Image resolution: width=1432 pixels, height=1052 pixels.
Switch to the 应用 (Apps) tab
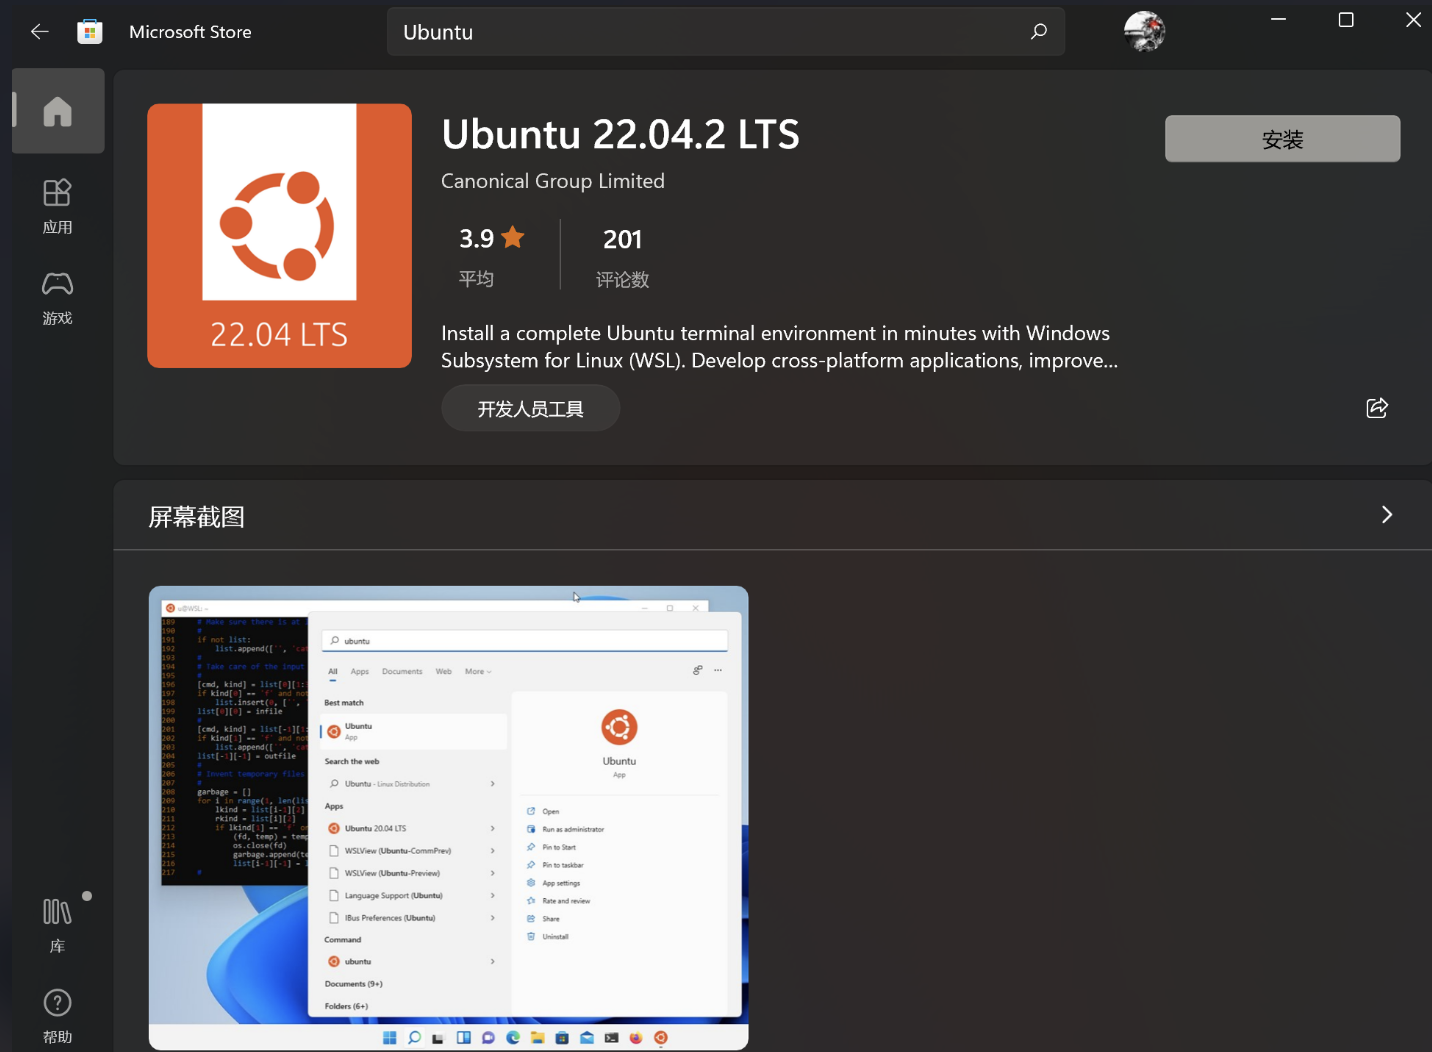tap(57, 205)
